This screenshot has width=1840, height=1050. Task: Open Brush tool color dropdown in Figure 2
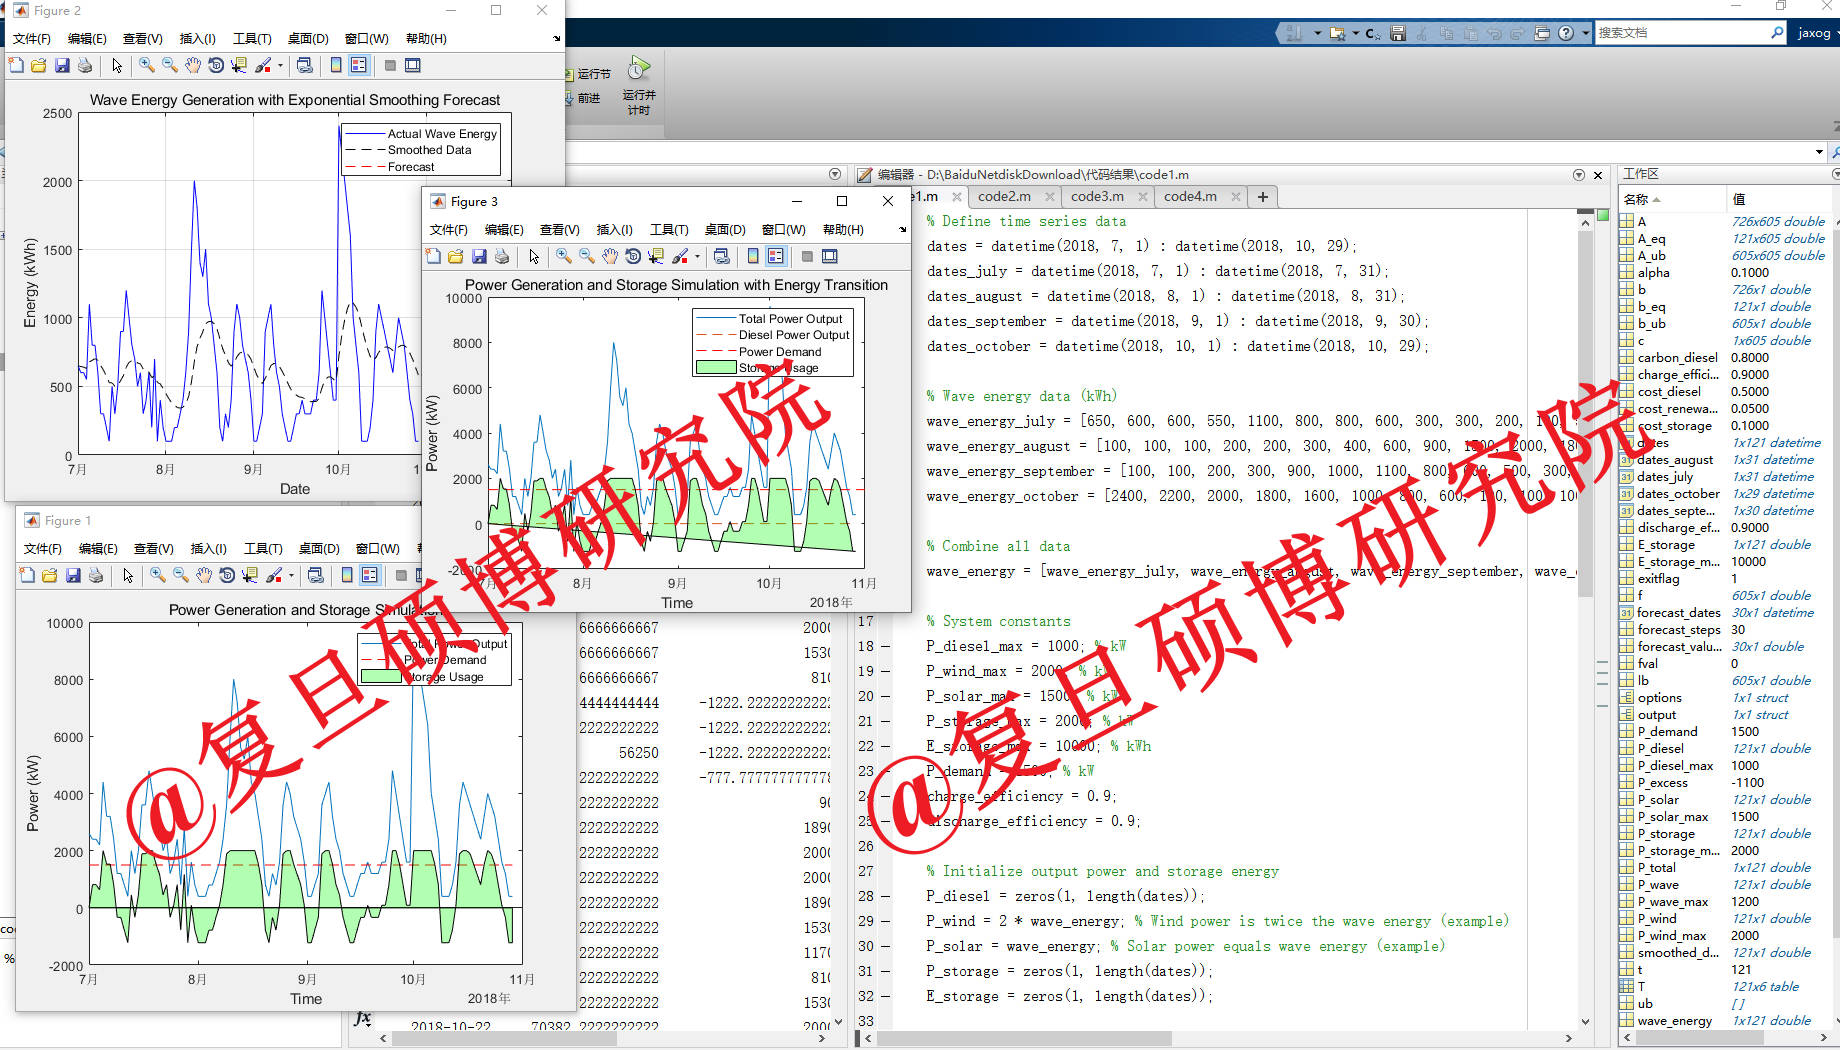point(280,65)
